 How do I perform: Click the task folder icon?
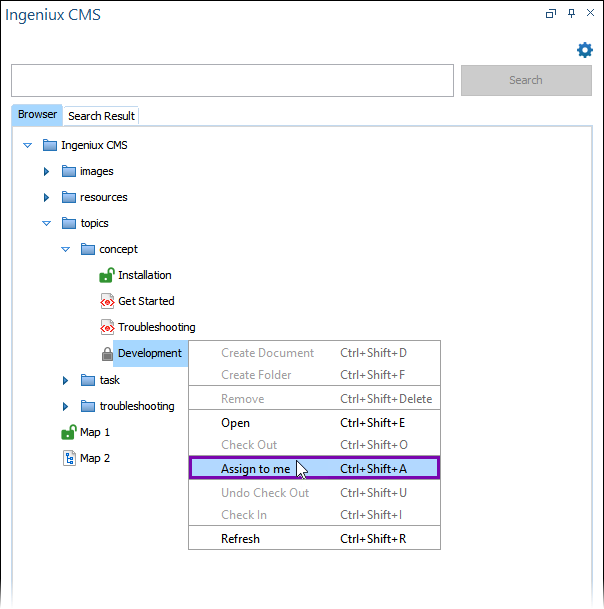[x=88, y=380]
